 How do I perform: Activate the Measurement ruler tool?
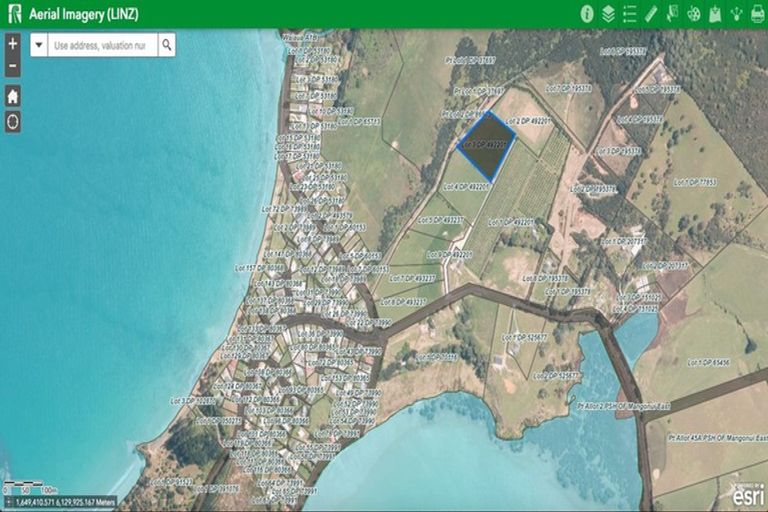(651, 14)
